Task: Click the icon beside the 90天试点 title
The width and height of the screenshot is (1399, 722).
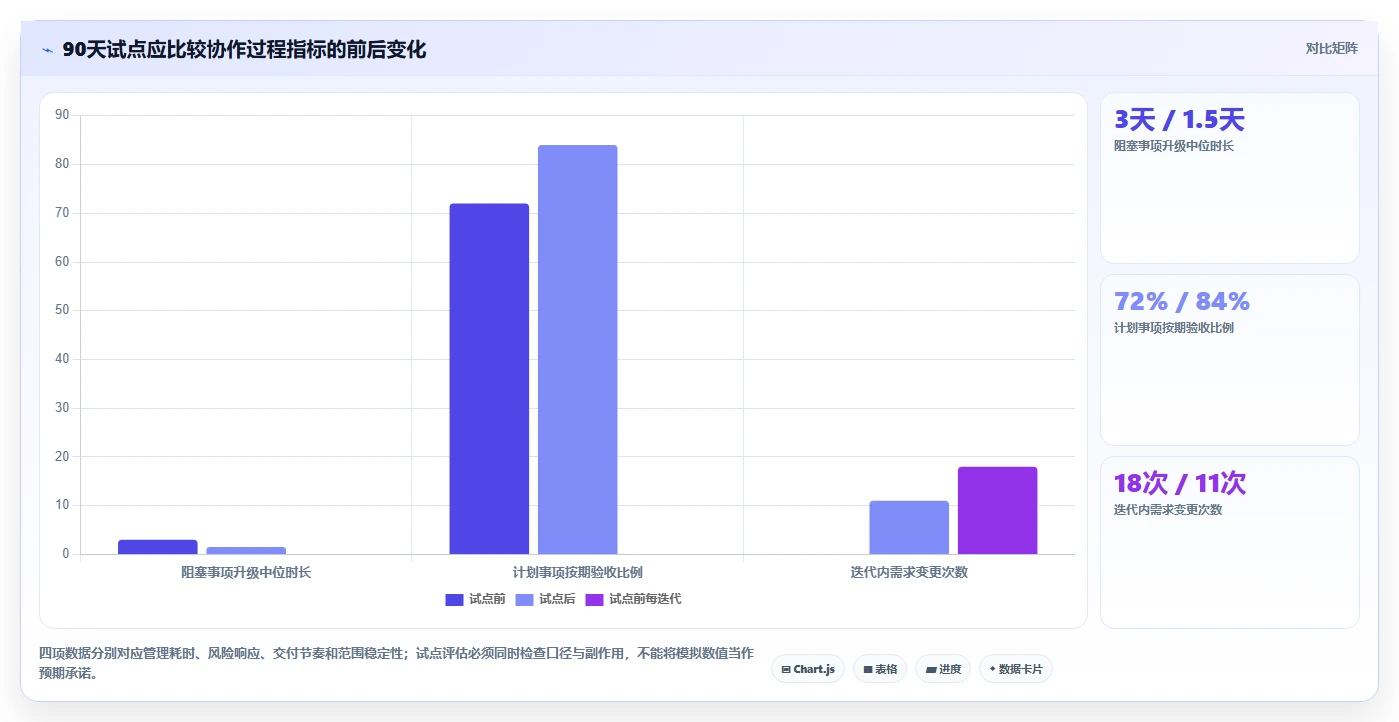Action: click(x=48, y=50)
